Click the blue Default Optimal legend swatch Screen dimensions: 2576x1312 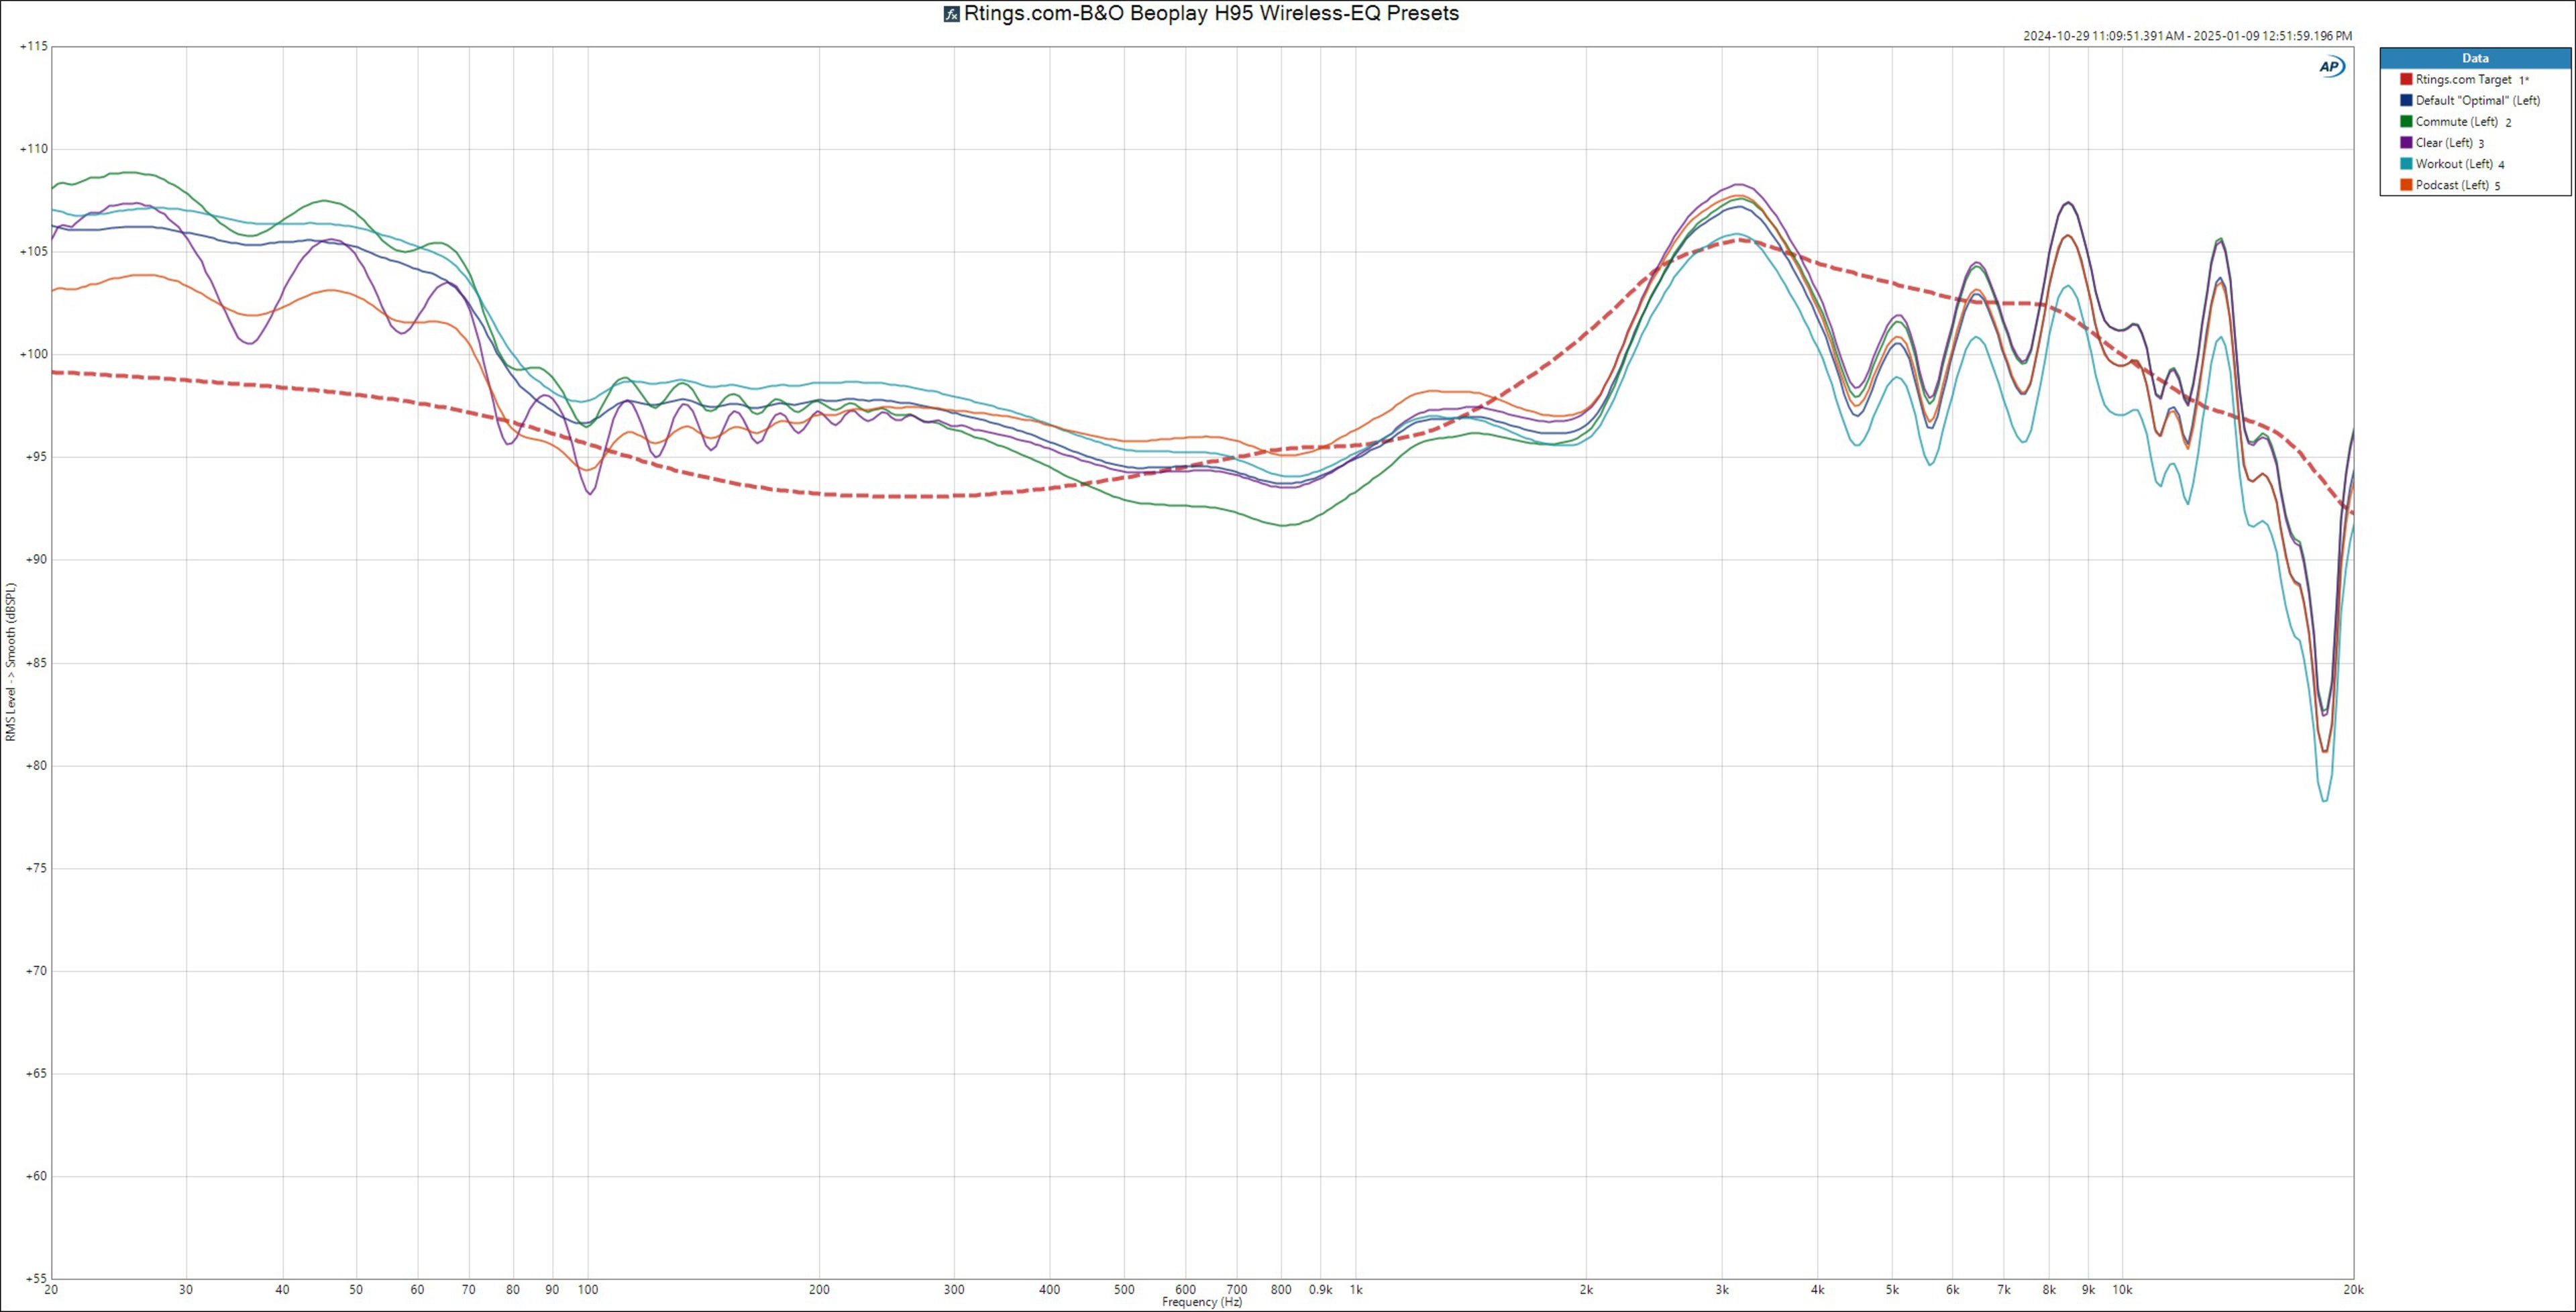pyautogui.click(x=2406, y=100)
